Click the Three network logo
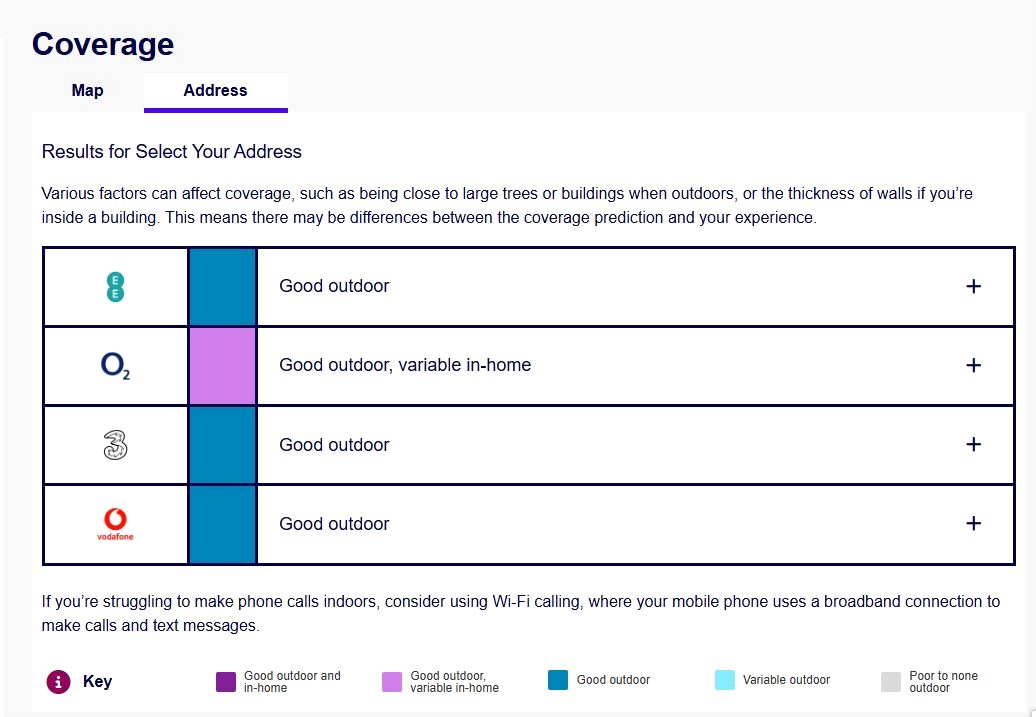 point(116,445)
